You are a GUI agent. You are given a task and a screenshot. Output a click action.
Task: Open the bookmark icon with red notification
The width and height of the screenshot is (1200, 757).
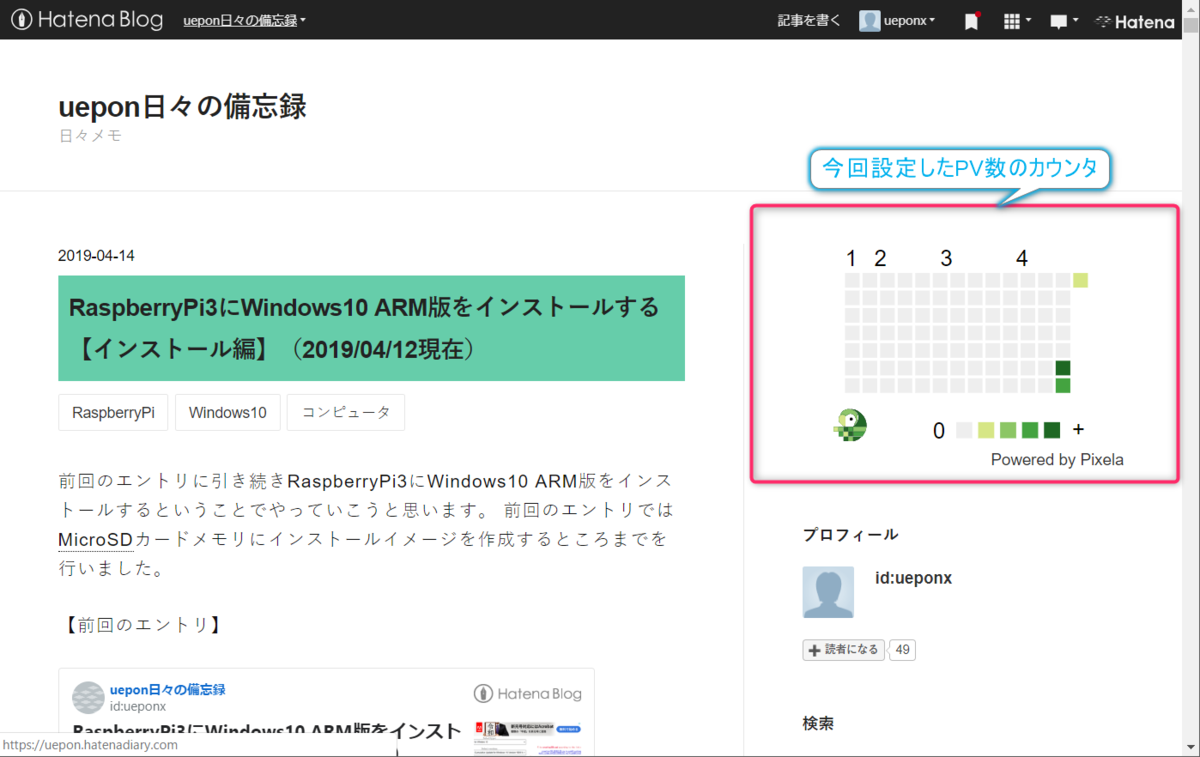(x=972, y=20)
